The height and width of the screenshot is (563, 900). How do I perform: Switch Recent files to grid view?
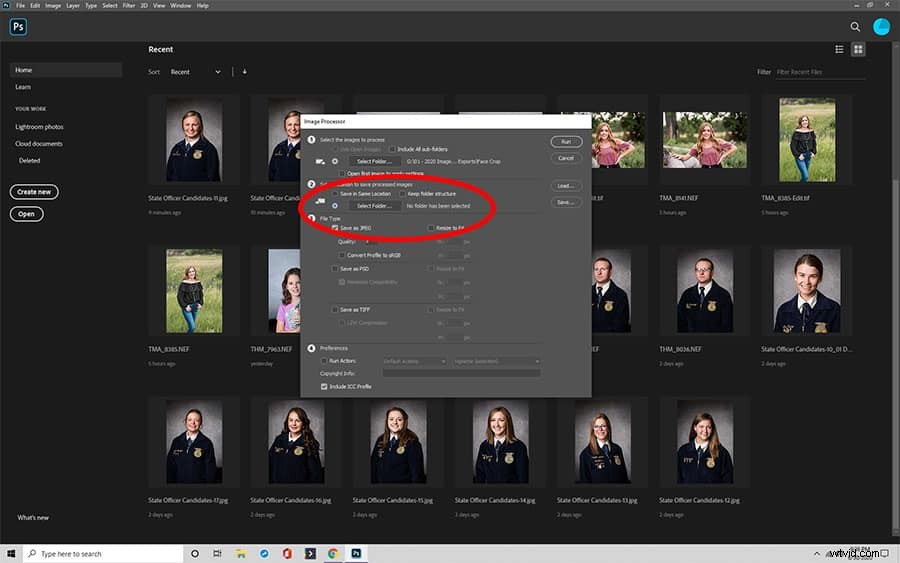point(858,49)
